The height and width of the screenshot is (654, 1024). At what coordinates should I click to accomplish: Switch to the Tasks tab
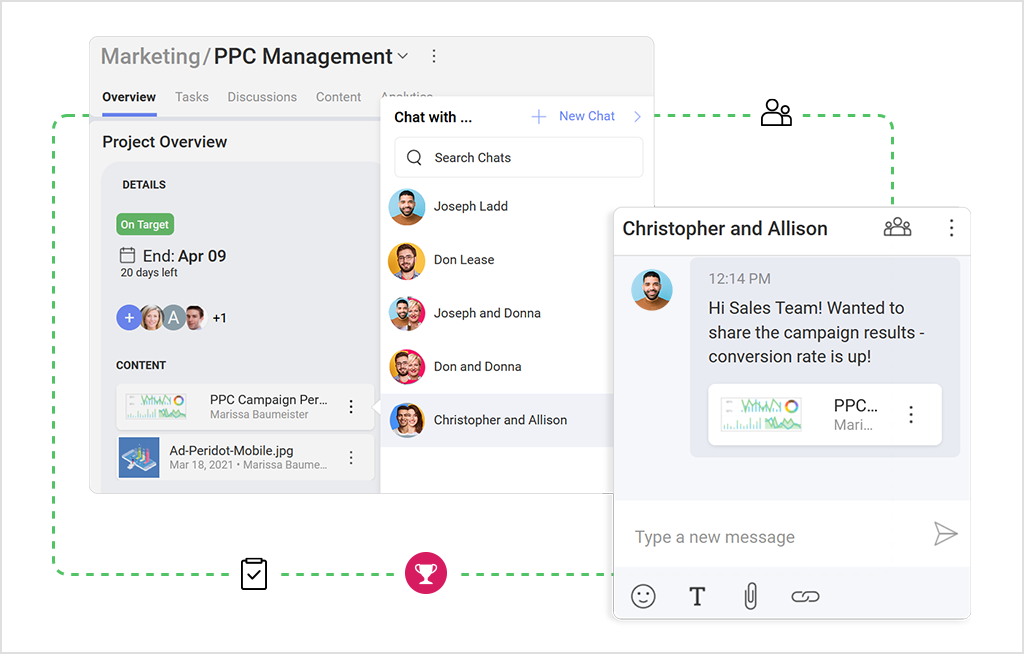192,97
